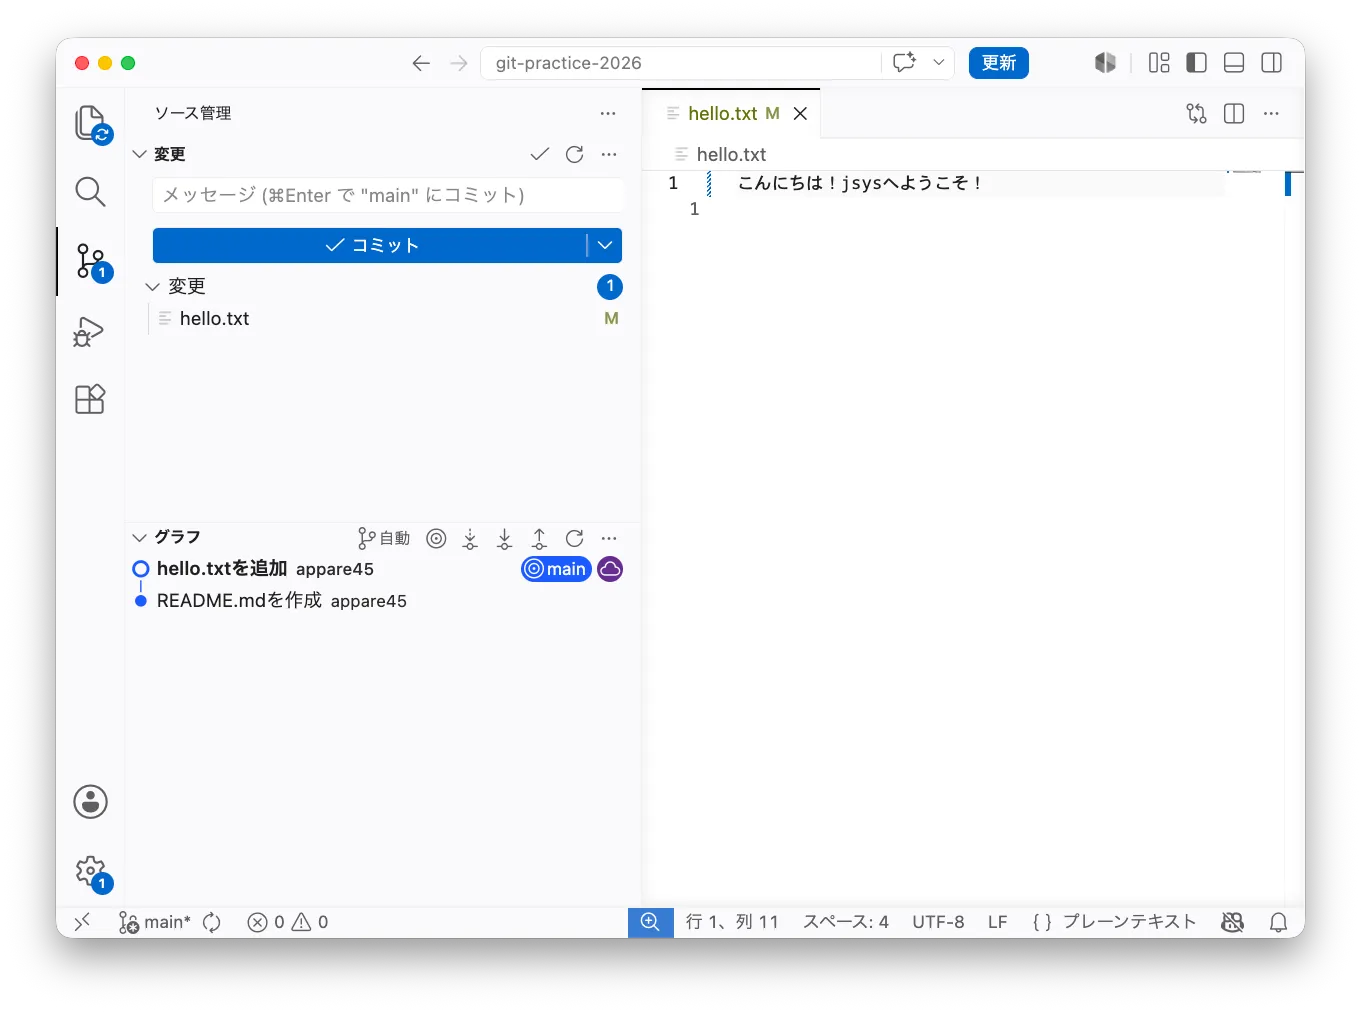Open ソース管理 view more actions menu
The image size is (1361, 1012).
pyautogui.click(x=608, y=114)
